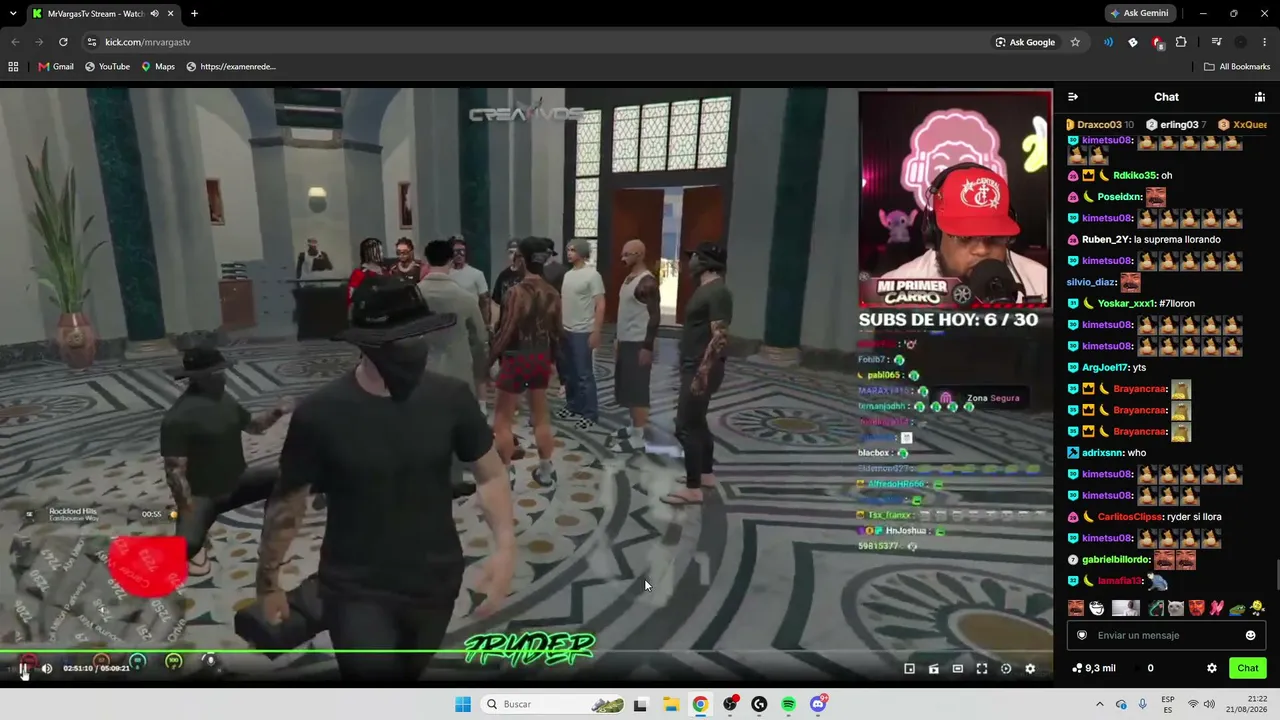This screenshot has width=1280, height=720.
Task: Open the chat users list icon
Action: (x=1260, y=97)
